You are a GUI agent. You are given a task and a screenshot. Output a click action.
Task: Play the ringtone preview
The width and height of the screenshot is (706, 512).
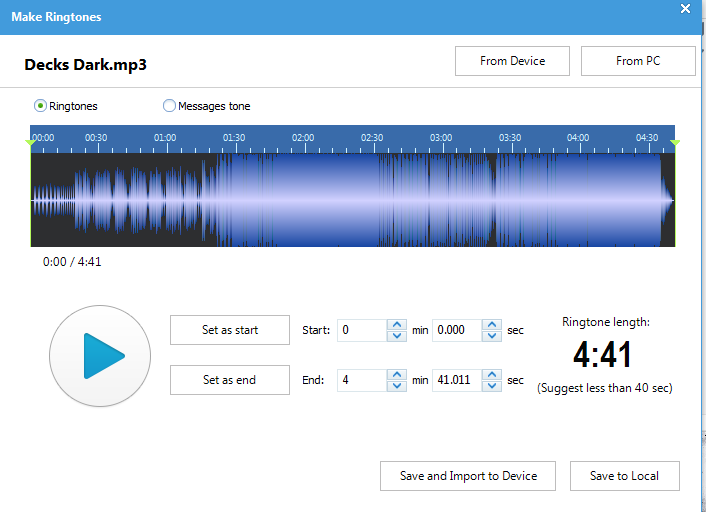100,356
